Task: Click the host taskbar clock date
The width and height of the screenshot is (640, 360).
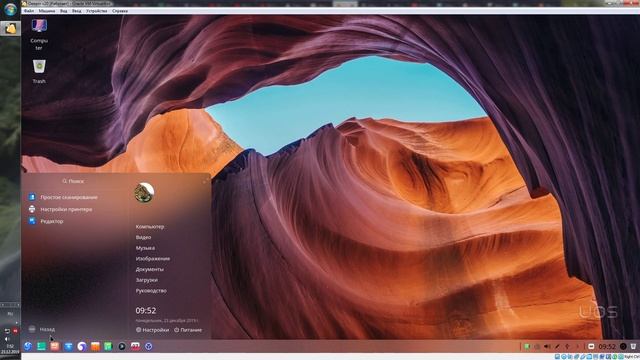Action: point(10,349)
